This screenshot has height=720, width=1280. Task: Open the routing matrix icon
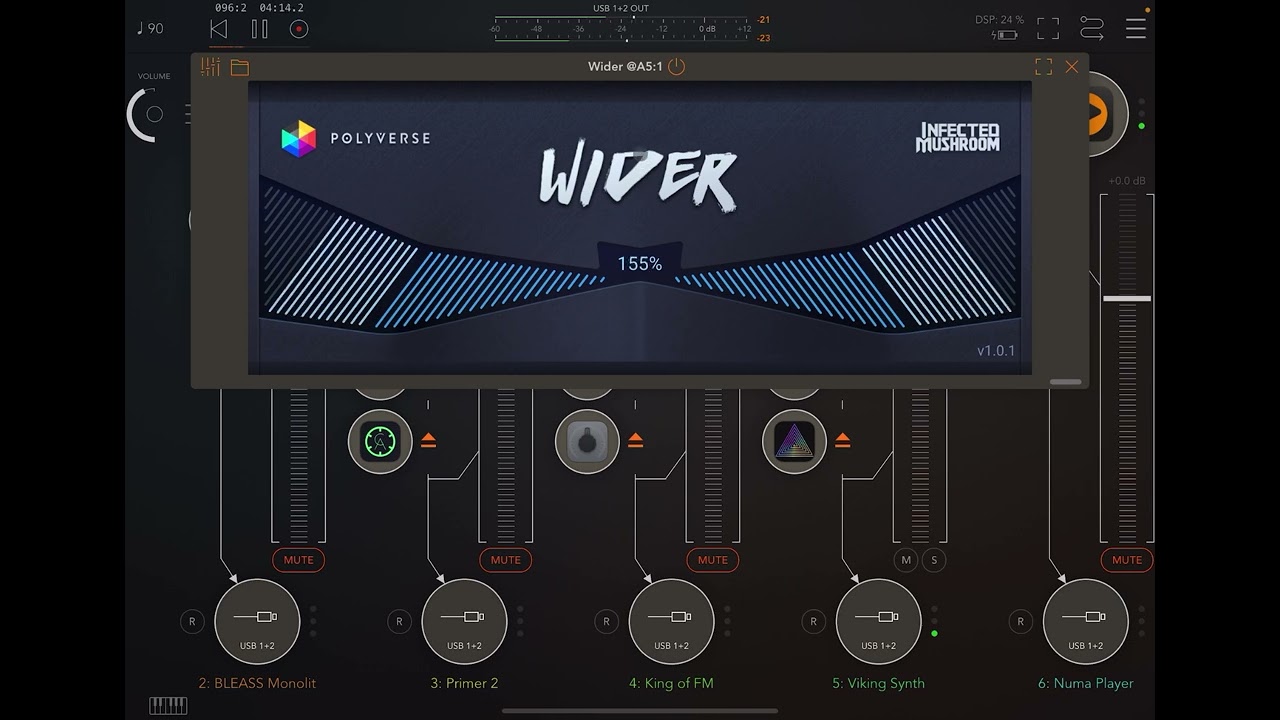(x=1091, y=28)
